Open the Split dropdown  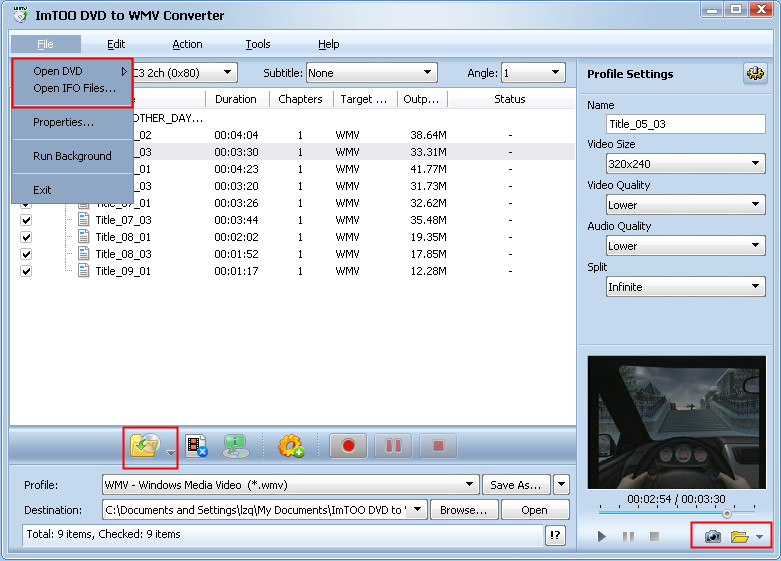tap(685, 286)
